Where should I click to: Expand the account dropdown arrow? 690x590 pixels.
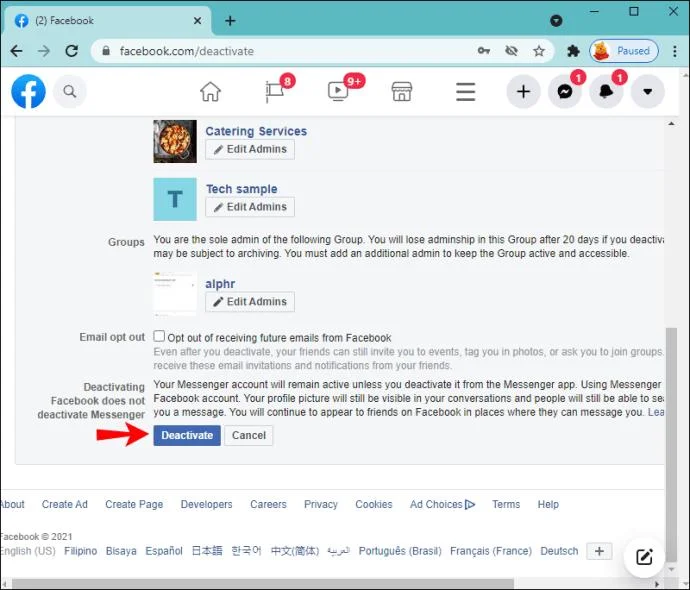(647, 92)
